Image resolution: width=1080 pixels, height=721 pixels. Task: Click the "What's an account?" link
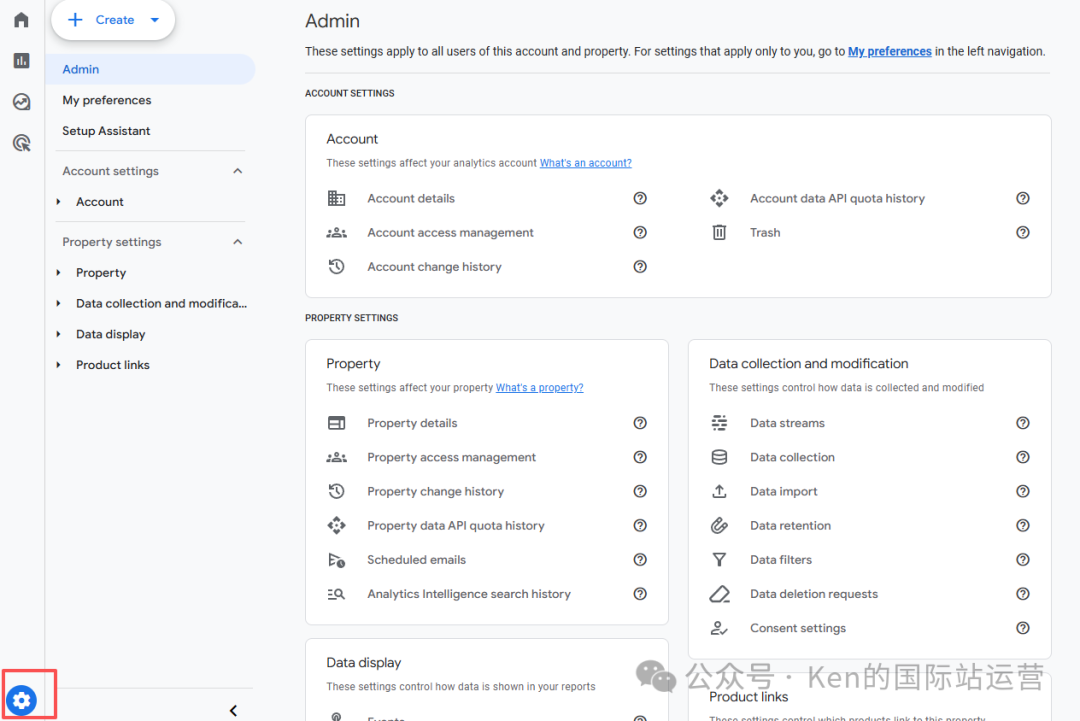585,163
